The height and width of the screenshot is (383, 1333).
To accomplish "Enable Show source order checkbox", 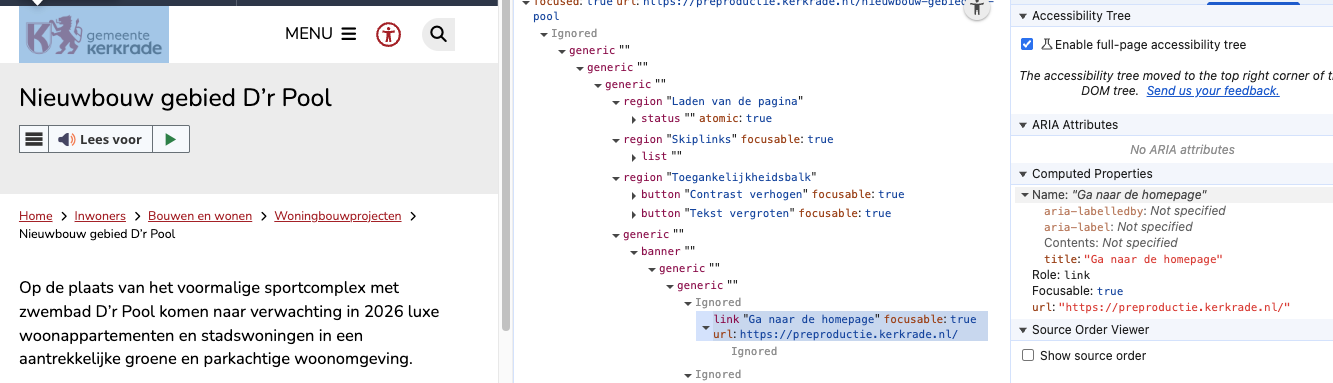I will pos(1027,355).
